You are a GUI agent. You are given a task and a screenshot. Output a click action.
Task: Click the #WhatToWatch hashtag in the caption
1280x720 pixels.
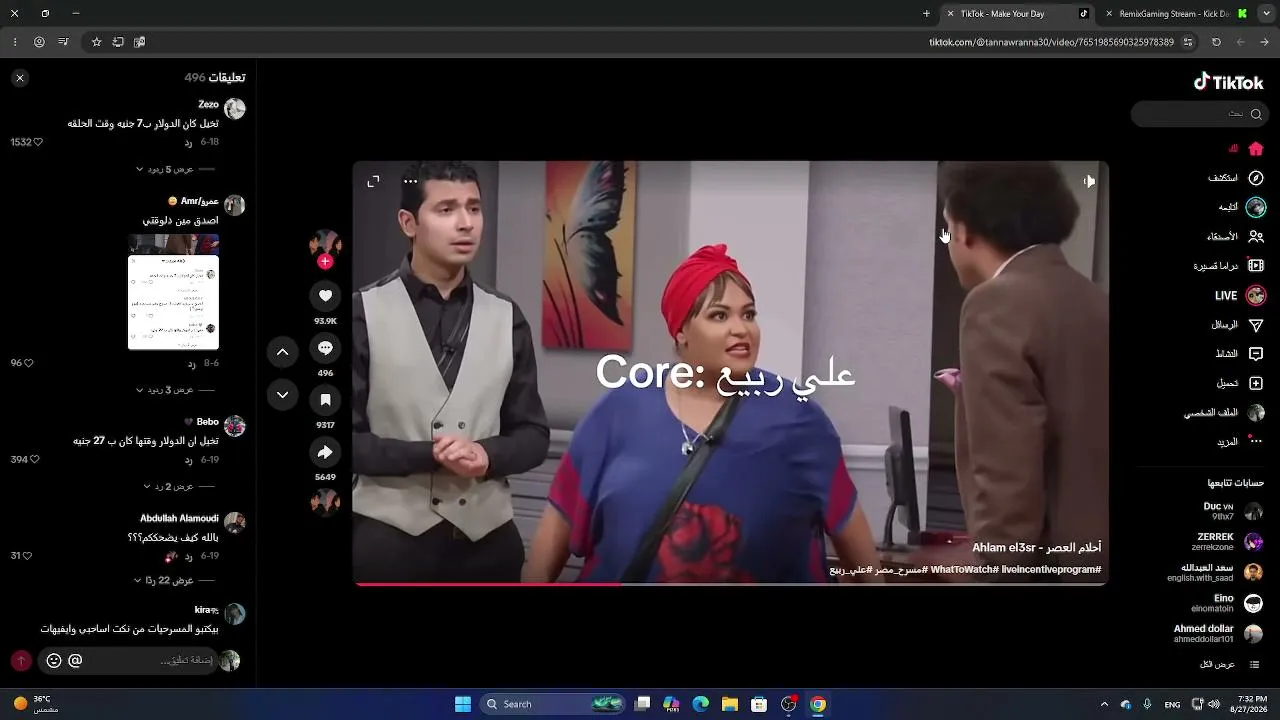(963, 570)
